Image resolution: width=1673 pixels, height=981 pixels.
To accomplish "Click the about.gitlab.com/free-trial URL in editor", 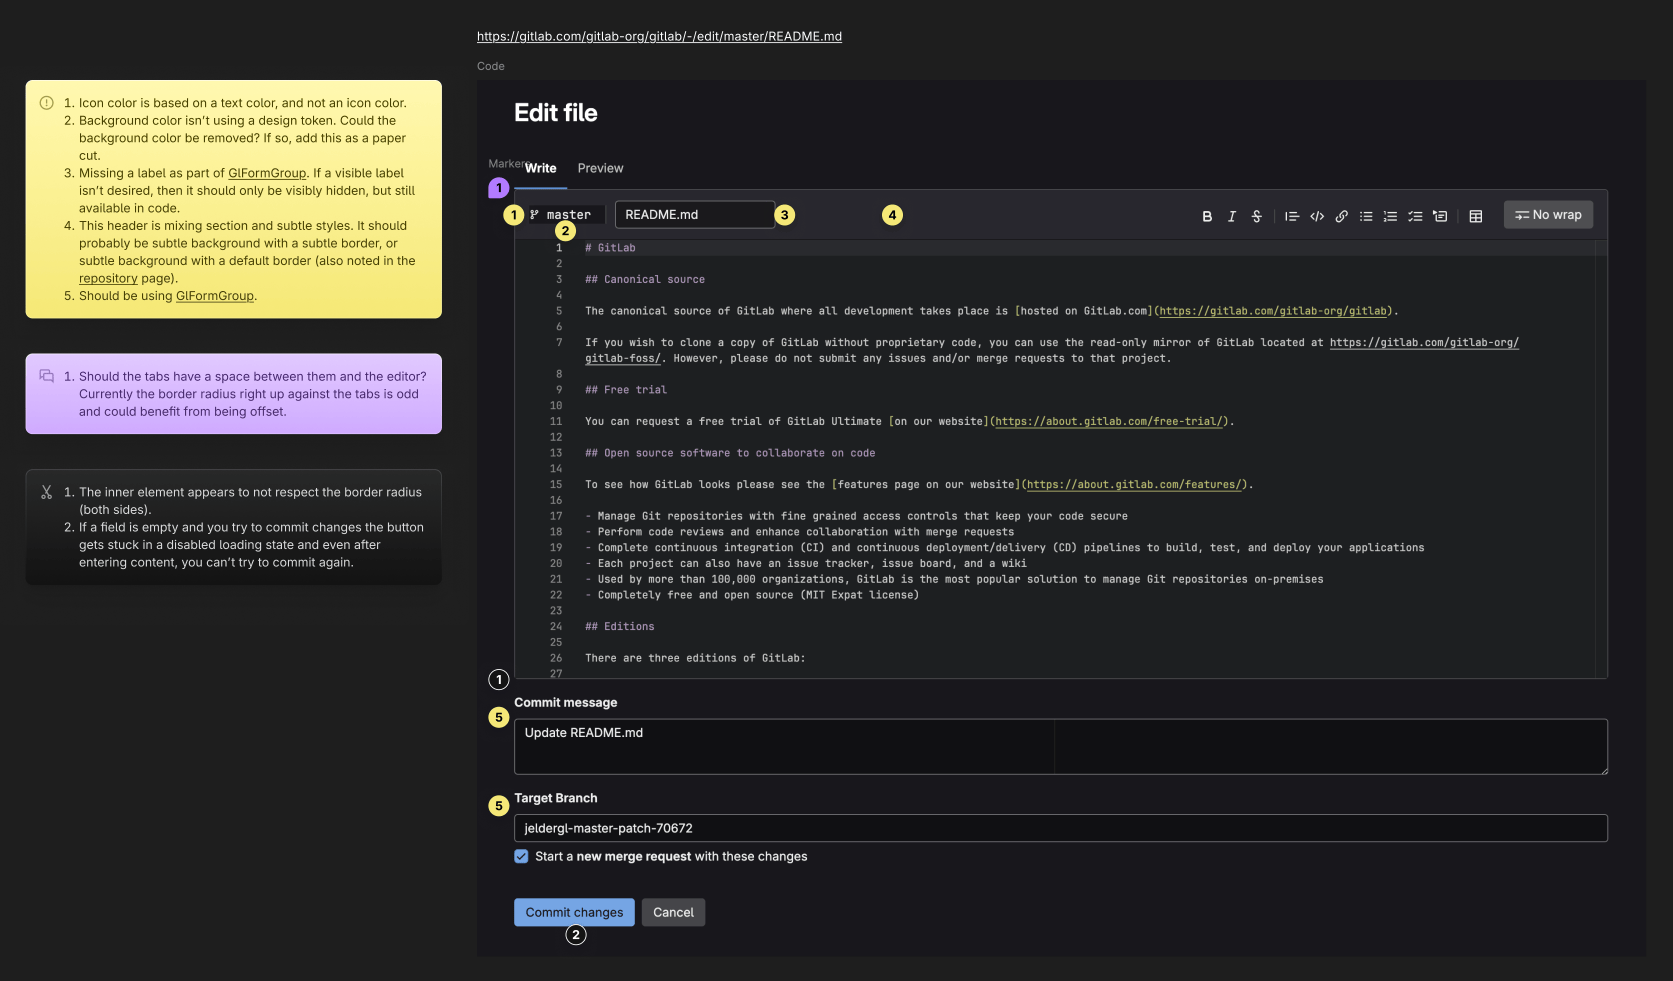I will coord(1109,422).
